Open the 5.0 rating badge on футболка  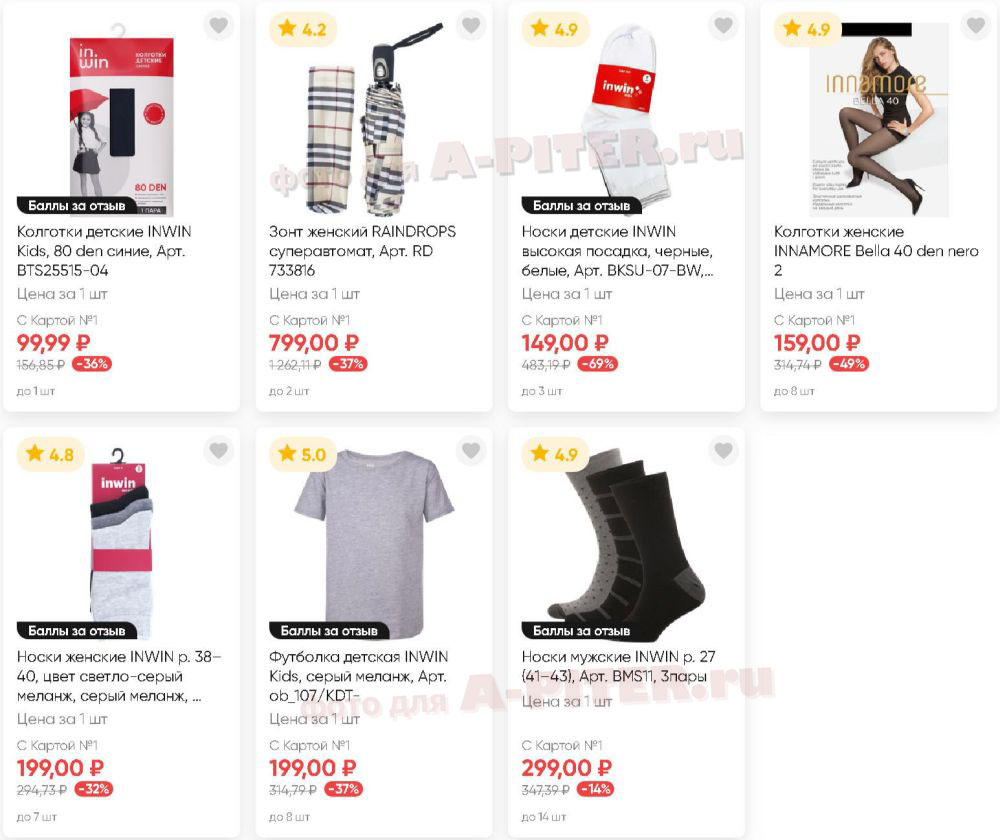(303, 455)
